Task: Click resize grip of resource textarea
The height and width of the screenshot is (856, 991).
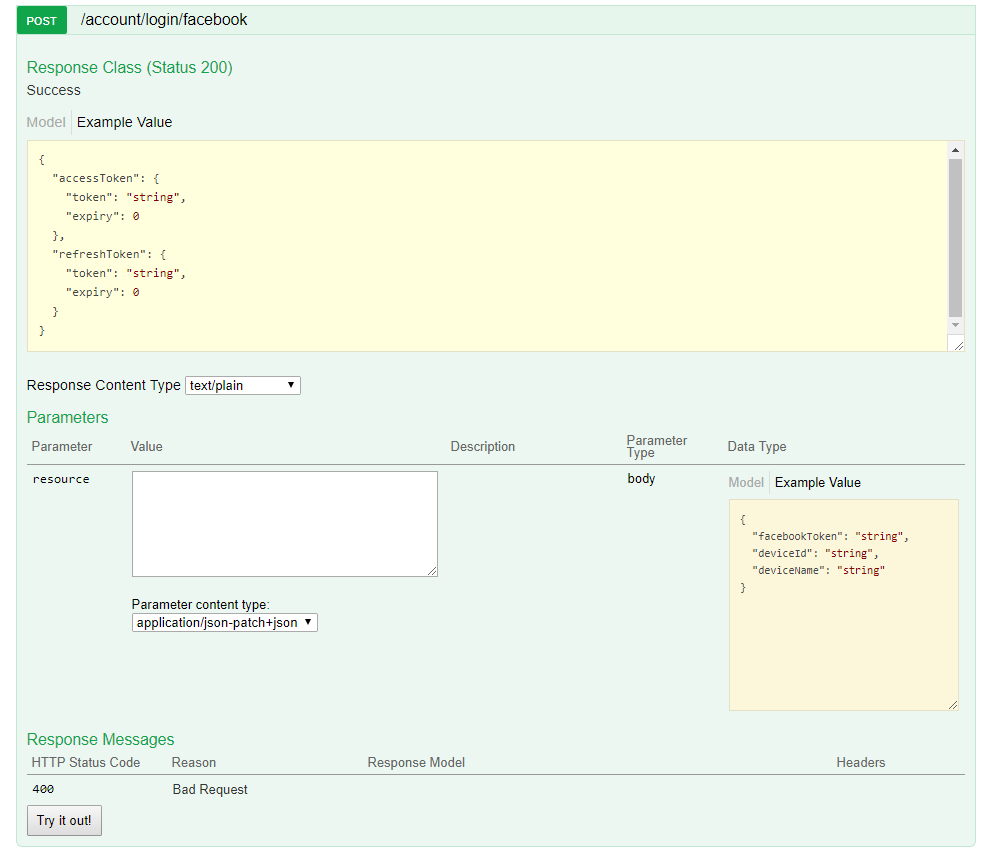Action: pyautogui.click(x=432, y=571)
